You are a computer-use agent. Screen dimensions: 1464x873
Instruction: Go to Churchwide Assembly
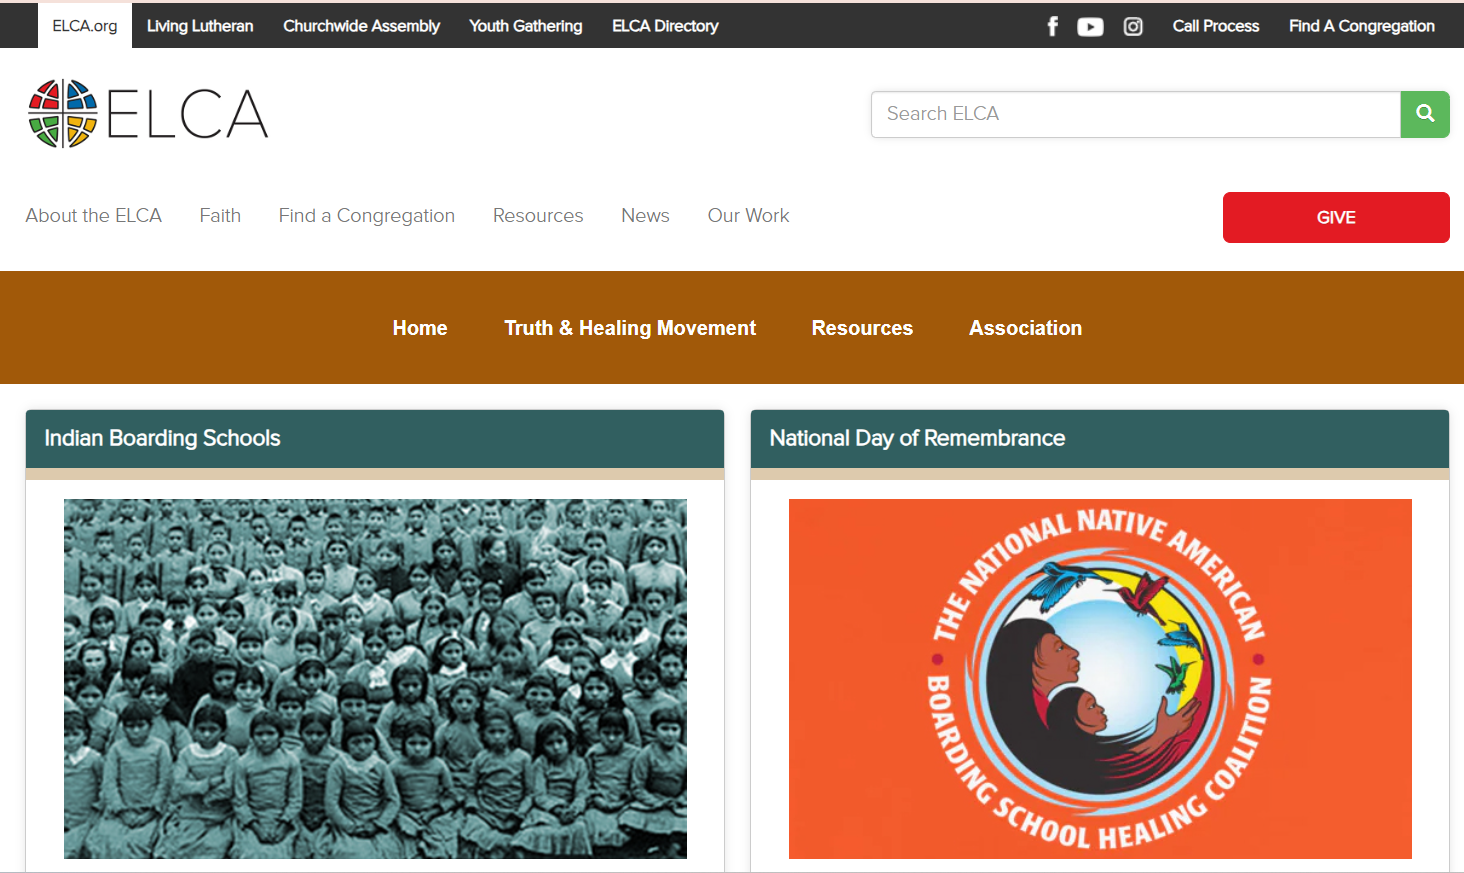[361, 26]
